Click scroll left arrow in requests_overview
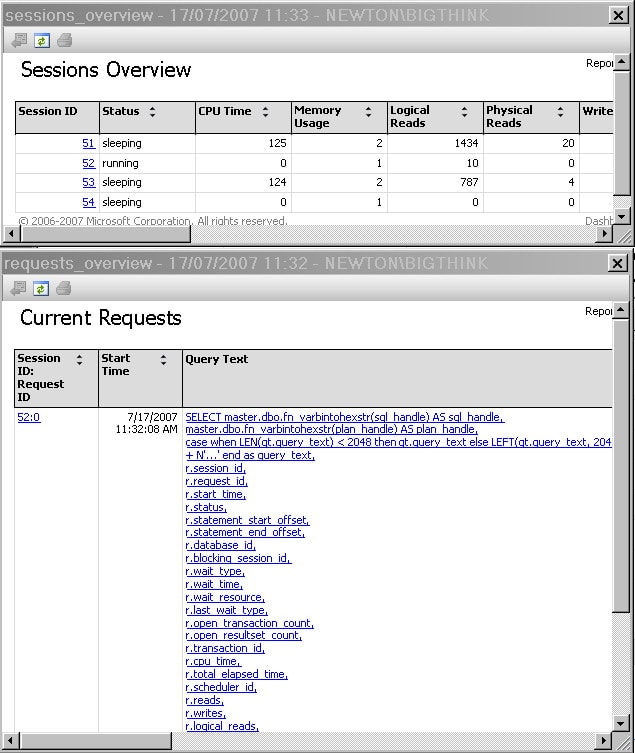Image resolution: width=635 pixels, height=753 pixels. (11, 741)
